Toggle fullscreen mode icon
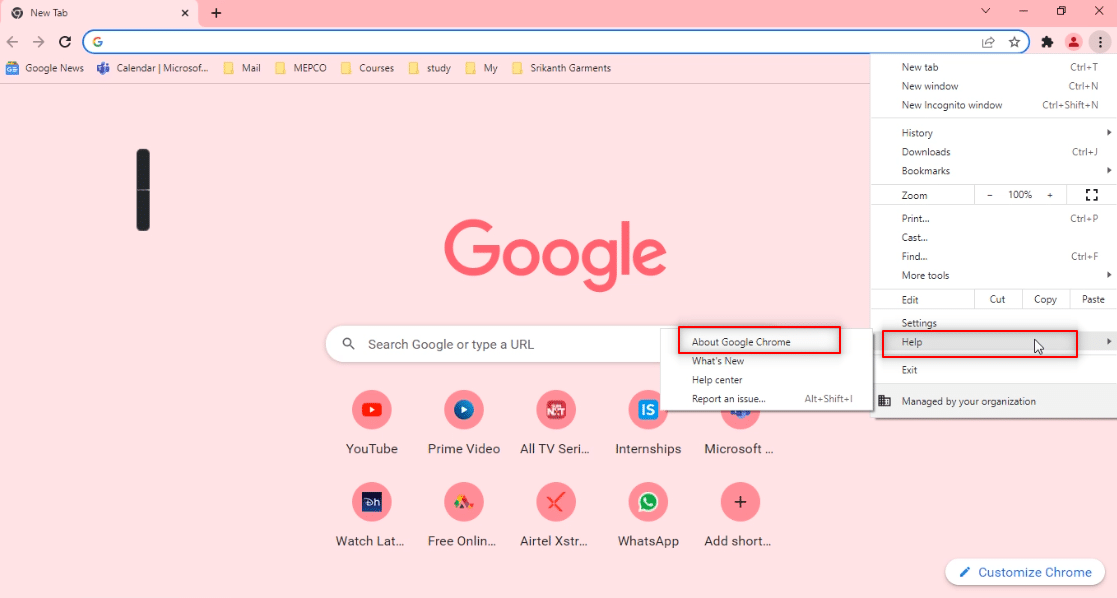 click(1091, 195)
